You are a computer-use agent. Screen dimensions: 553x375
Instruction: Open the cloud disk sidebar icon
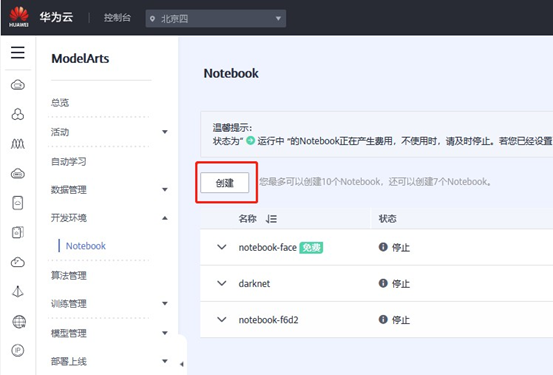tap(18, 174)
